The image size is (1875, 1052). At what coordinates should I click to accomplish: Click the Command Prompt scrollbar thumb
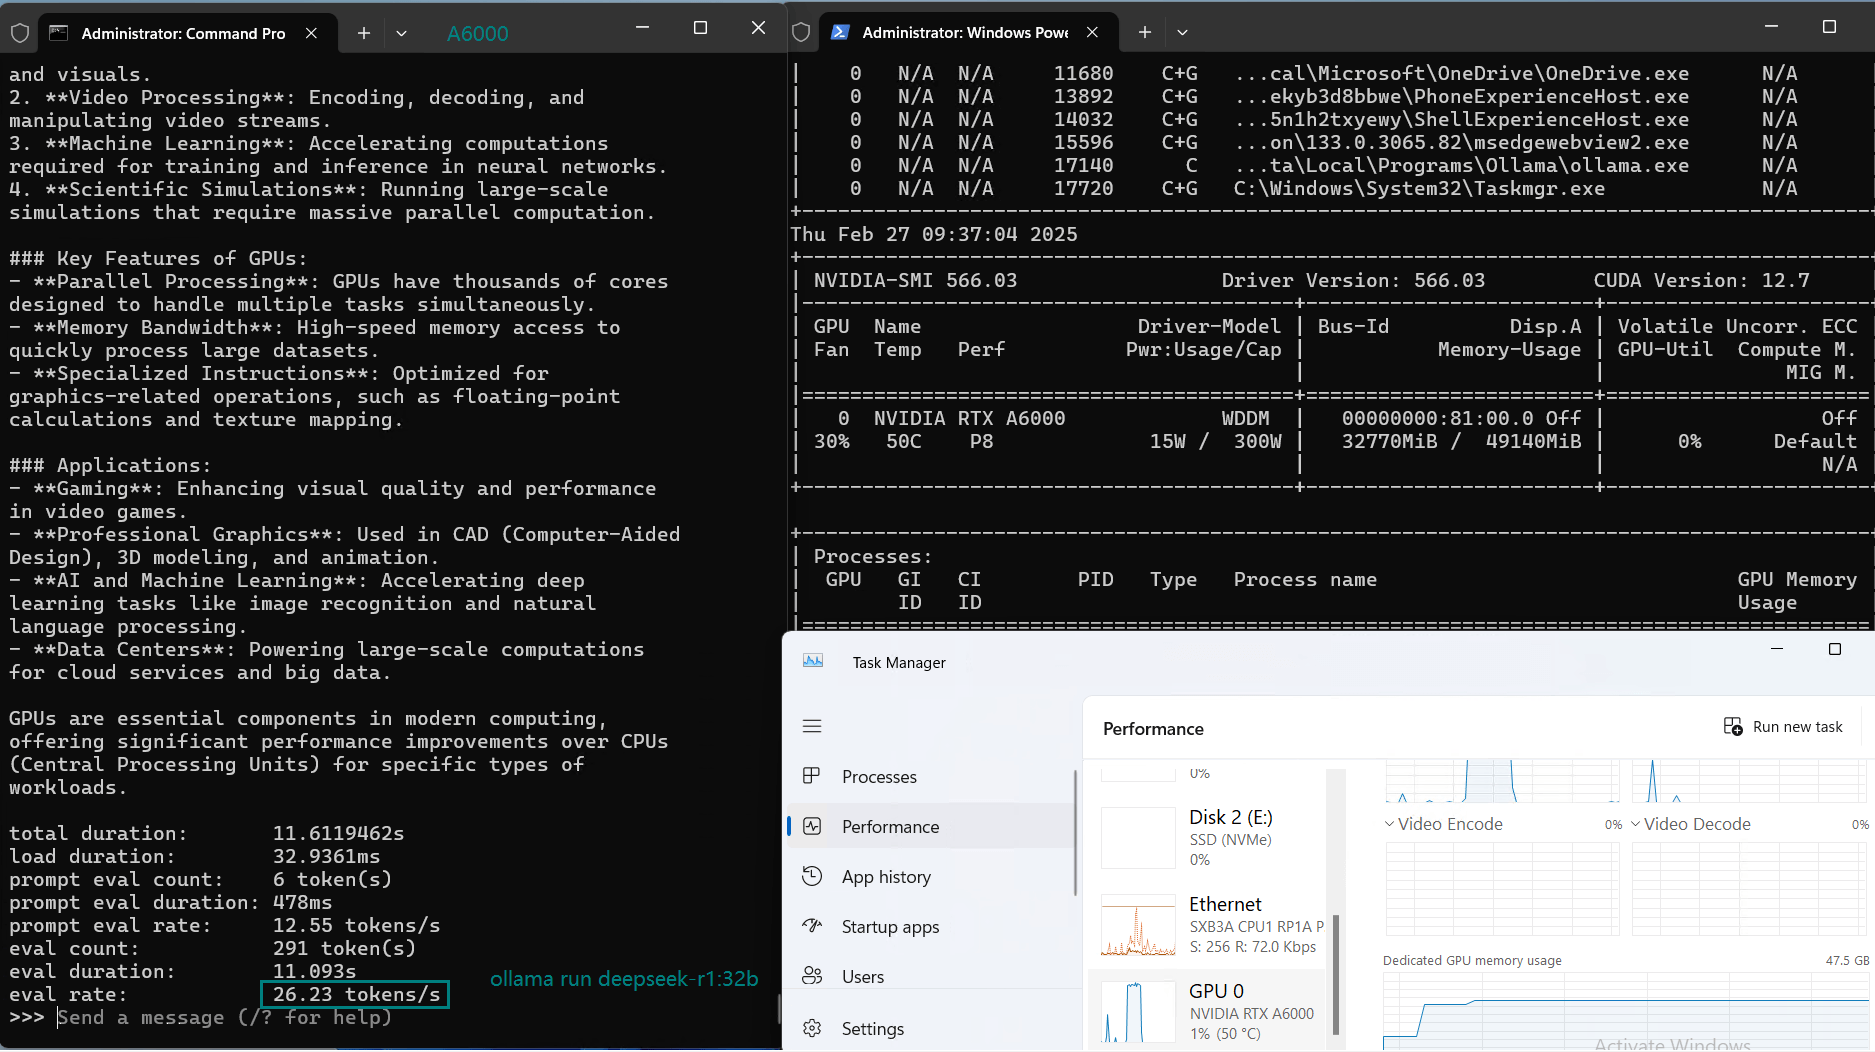tap(780, 1008)
